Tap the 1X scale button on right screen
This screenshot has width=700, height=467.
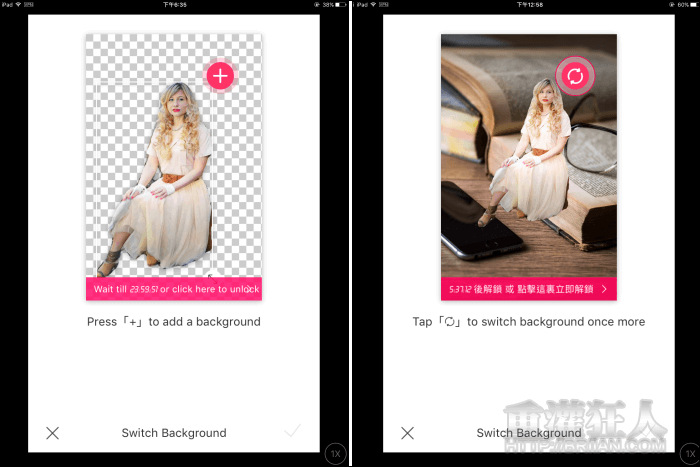click(x=689, y=455)
